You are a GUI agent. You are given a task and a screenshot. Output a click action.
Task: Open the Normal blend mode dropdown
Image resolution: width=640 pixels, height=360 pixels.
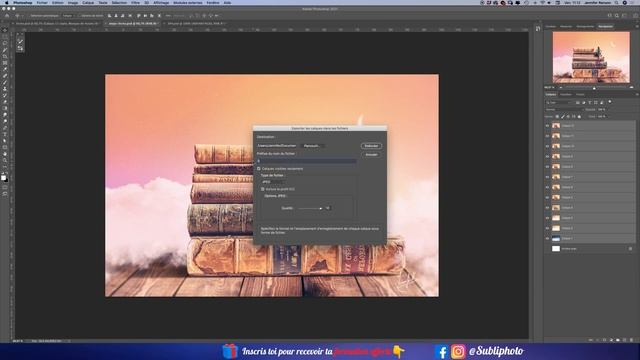(564, 109)
